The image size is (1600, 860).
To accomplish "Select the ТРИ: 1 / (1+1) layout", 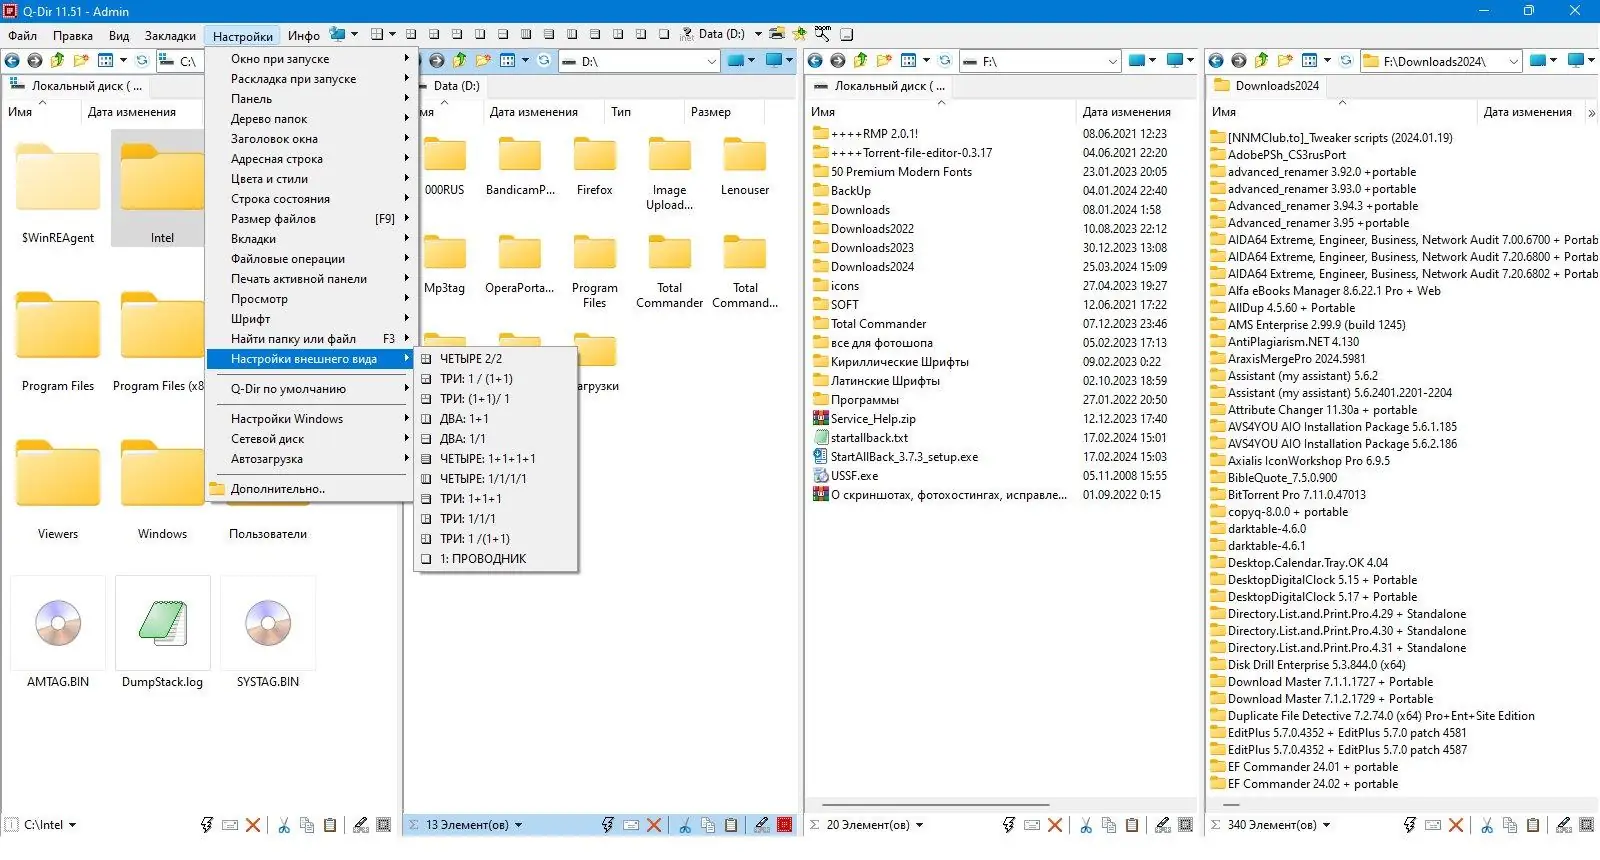I will point(496,378).
